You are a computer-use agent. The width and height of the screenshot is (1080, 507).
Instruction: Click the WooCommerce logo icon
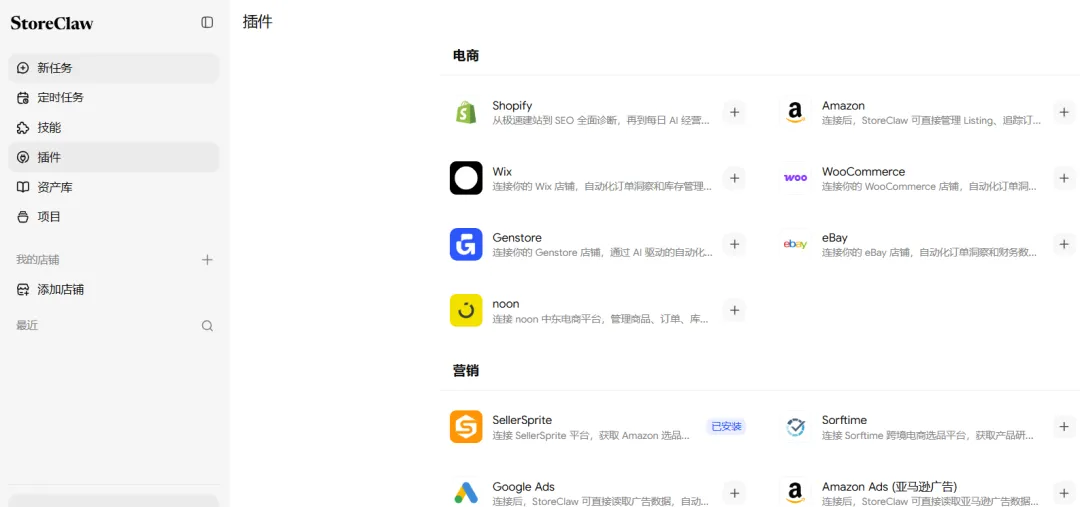tap(796, 178)
